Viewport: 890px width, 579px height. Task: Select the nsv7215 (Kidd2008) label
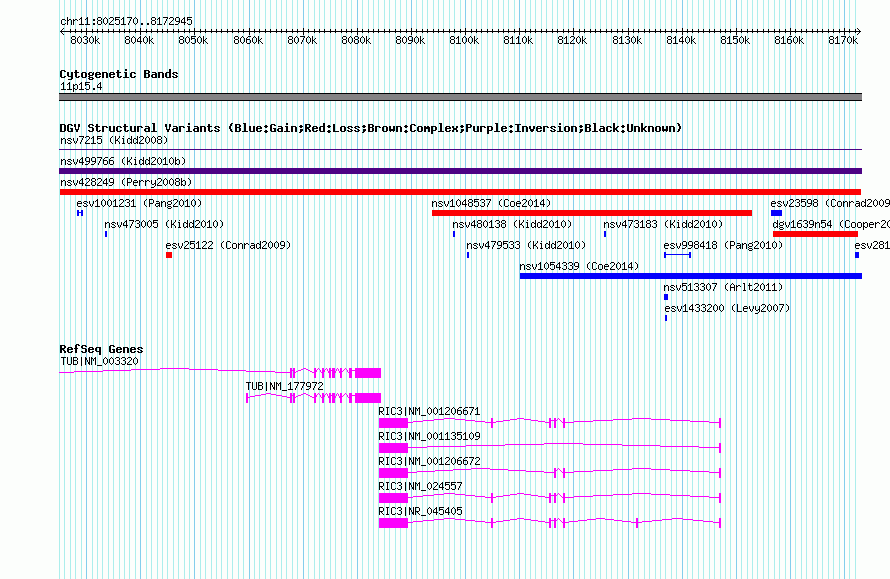coord(114,140)
